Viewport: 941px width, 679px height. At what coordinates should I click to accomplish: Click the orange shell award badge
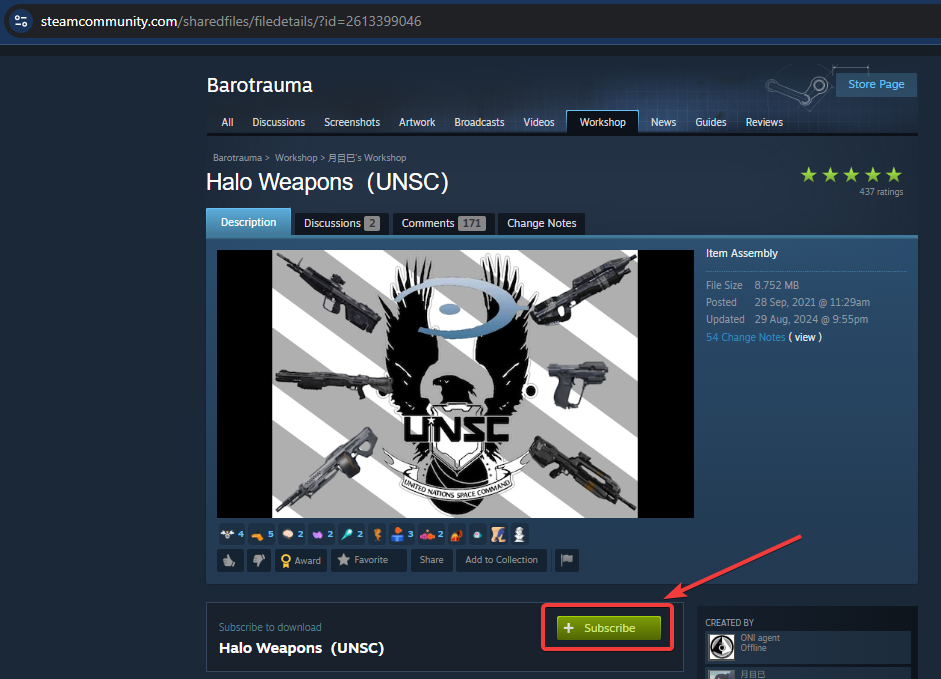tap(457, 534)
